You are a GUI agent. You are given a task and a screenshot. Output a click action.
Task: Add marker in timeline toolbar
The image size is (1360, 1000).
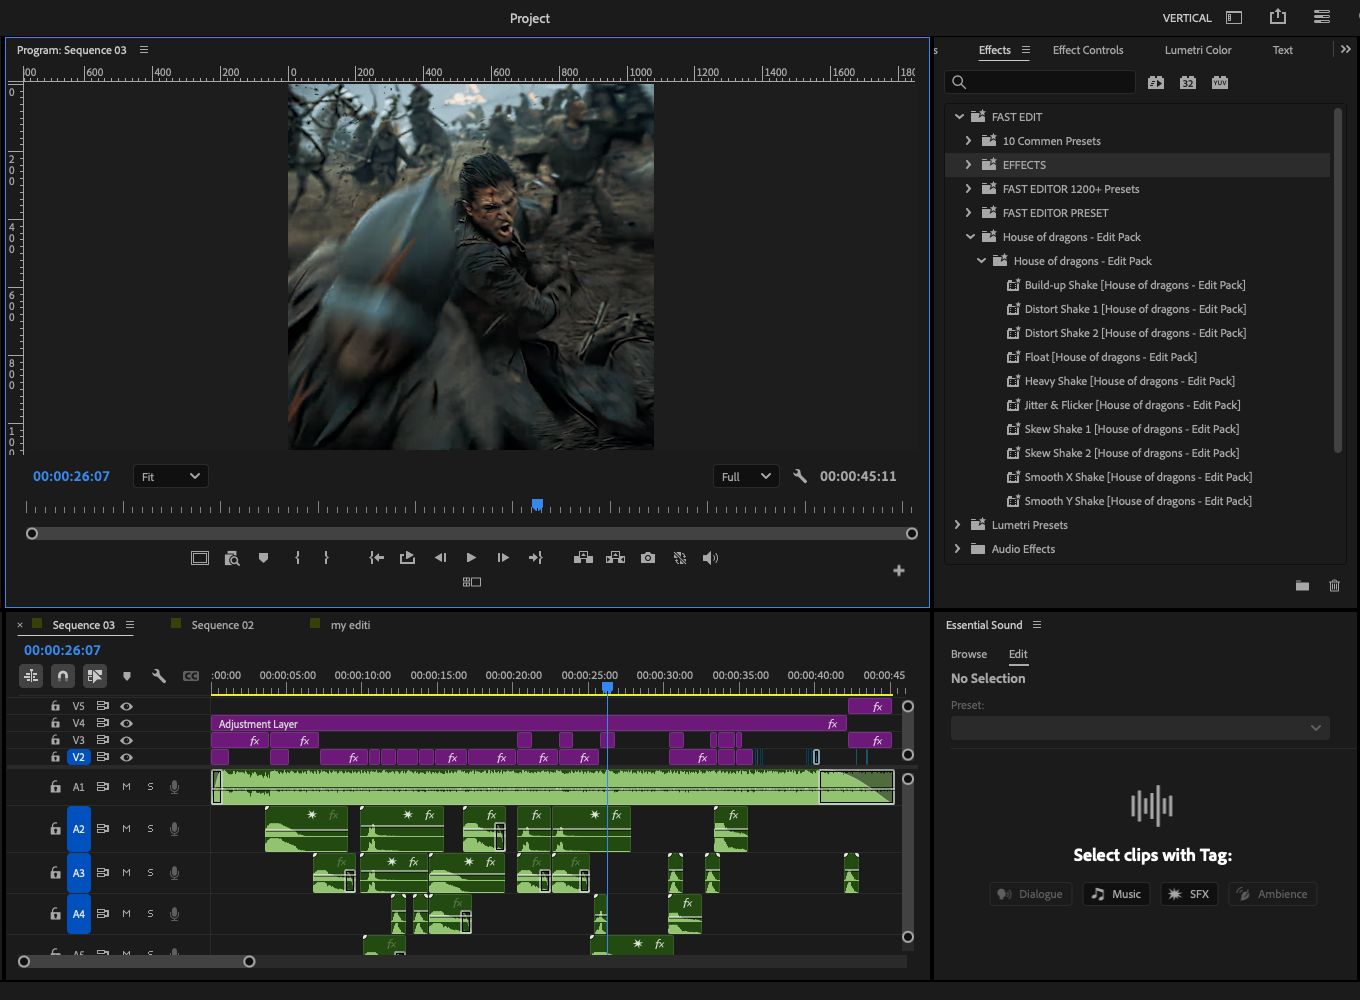[x=127, y=676]
